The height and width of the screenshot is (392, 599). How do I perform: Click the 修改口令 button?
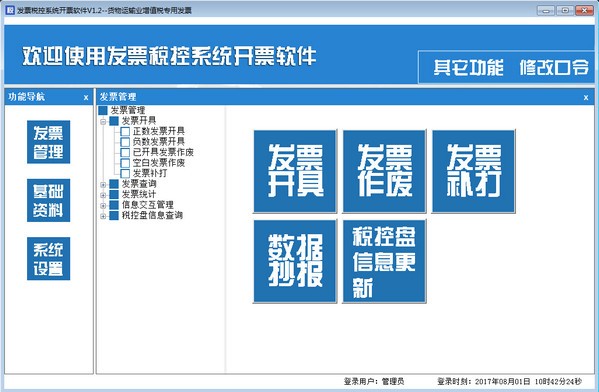coord(554,68)
